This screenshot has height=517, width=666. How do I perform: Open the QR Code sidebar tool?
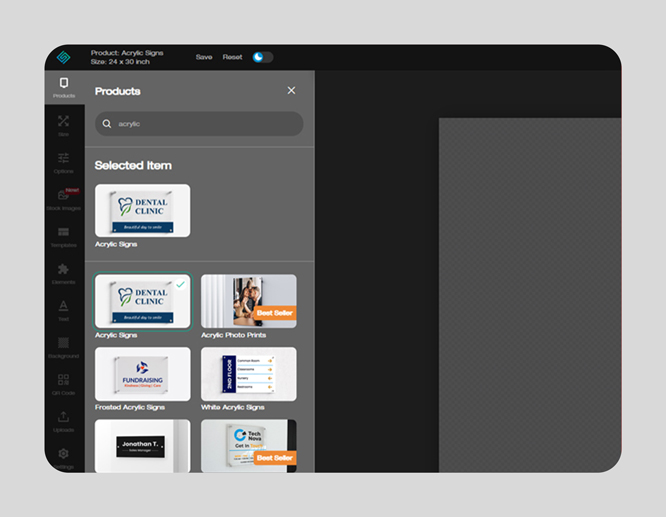(x=64, y=385)
